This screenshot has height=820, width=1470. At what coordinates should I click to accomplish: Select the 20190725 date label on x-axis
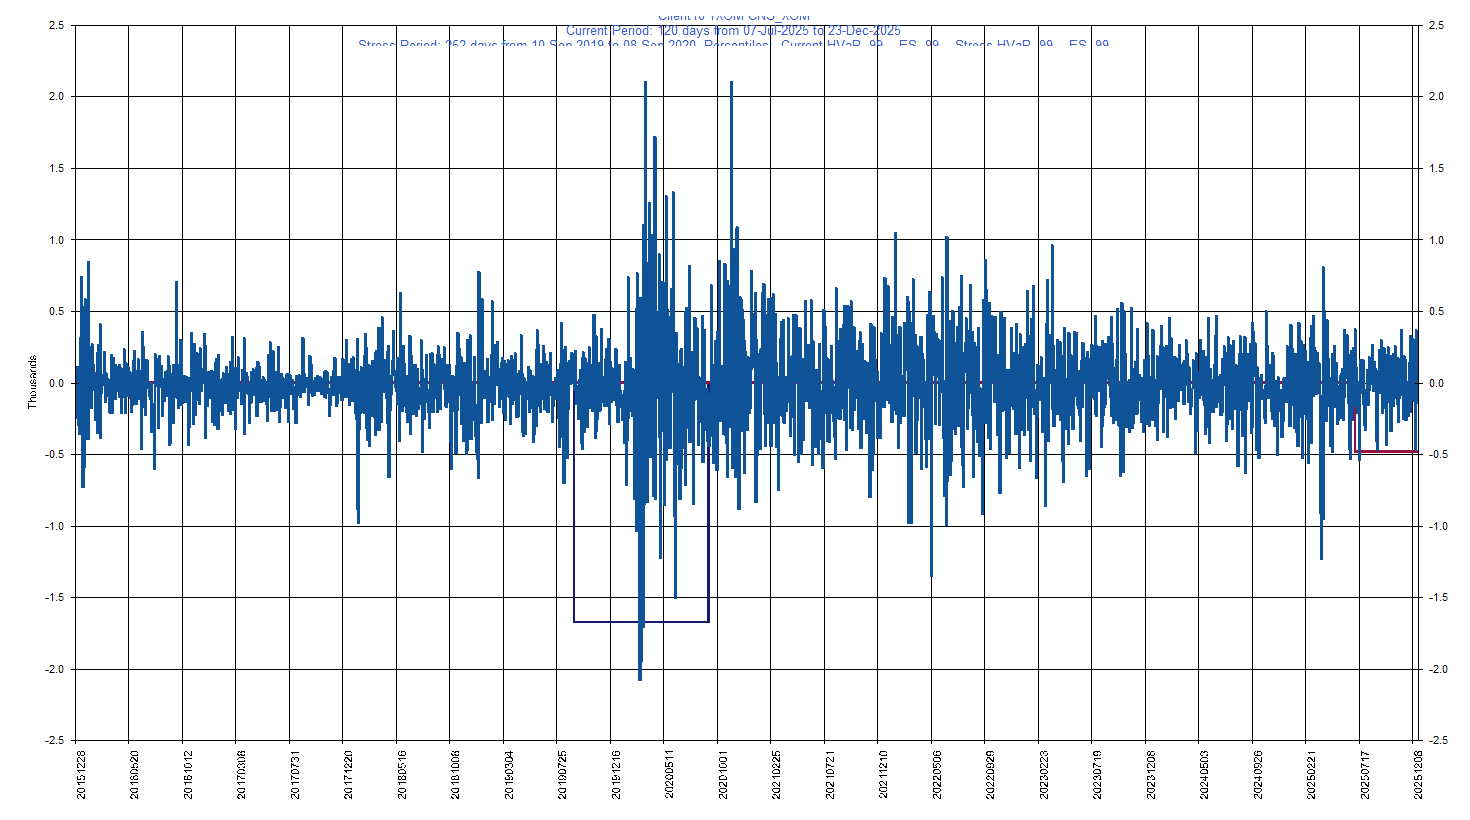coord(562,776)
